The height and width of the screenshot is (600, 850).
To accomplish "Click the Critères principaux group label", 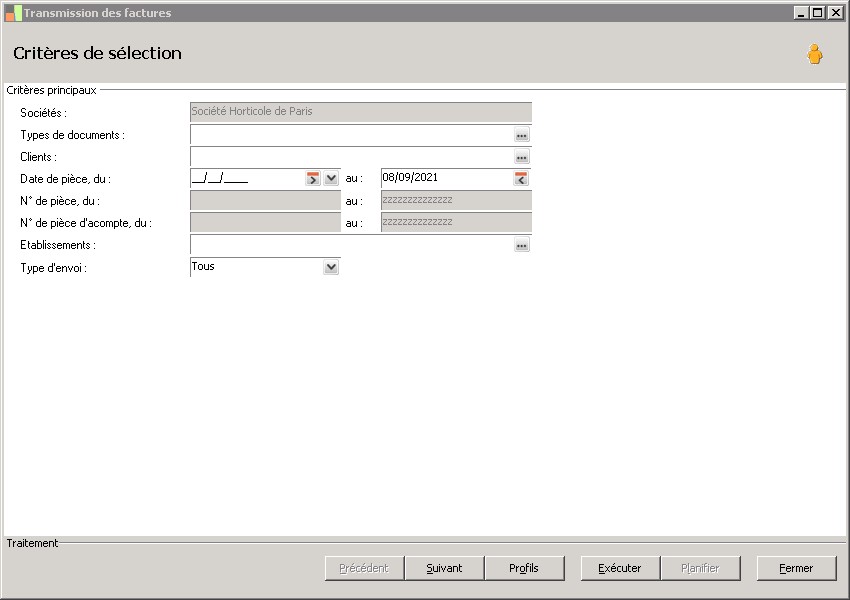I will [51, 90].
